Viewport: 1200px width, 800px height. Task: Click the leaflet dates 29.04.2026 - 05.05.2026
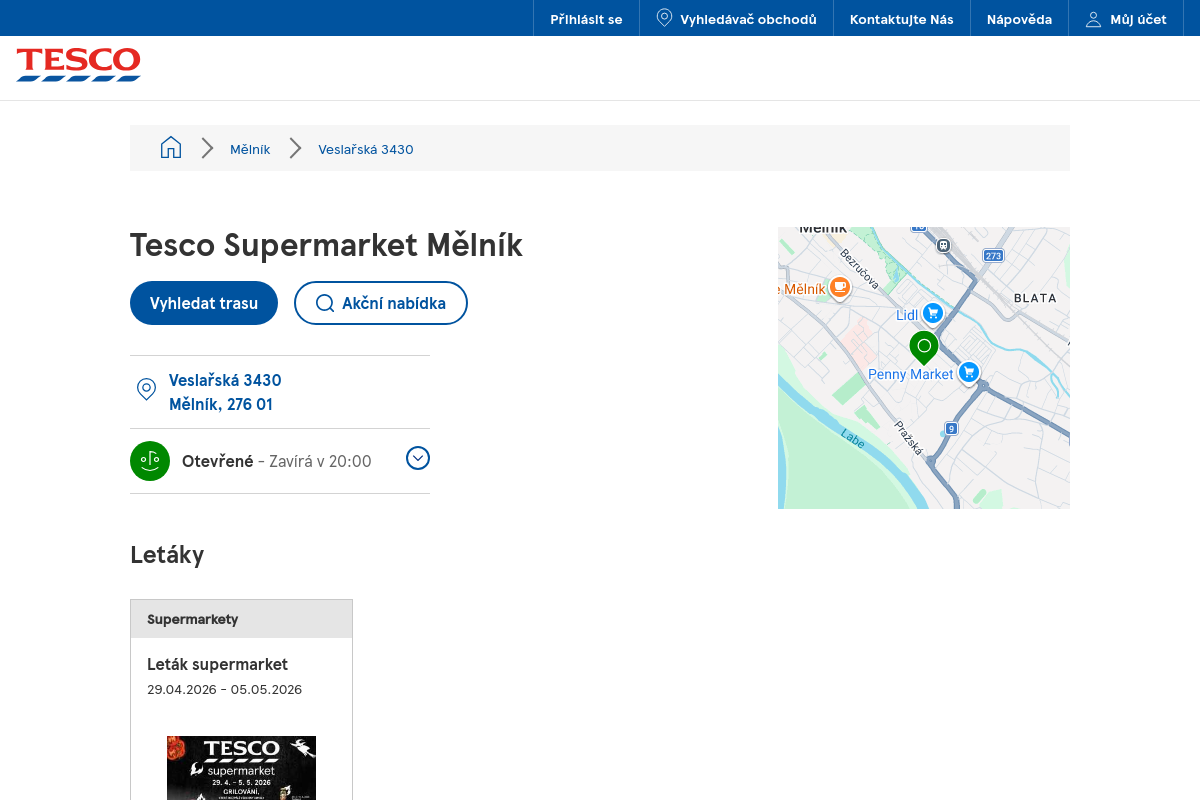(x=224, y=689)
